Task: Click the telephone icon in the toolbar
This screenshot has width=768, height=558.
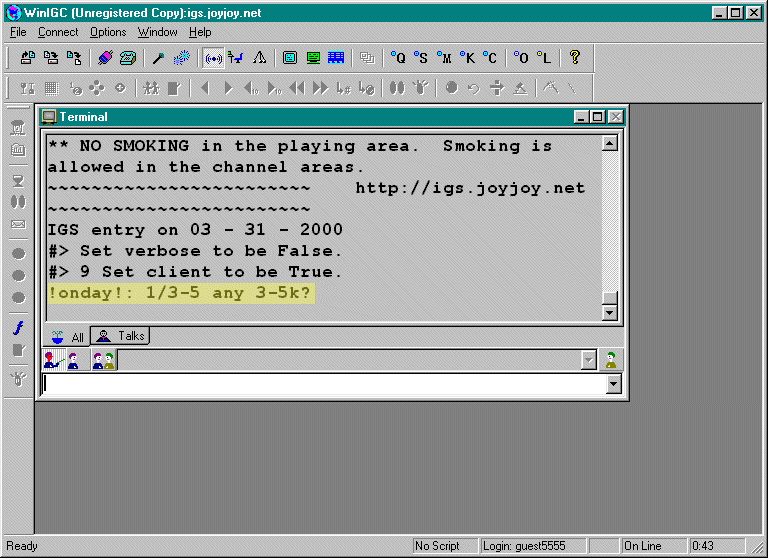Action: (128, 58)
